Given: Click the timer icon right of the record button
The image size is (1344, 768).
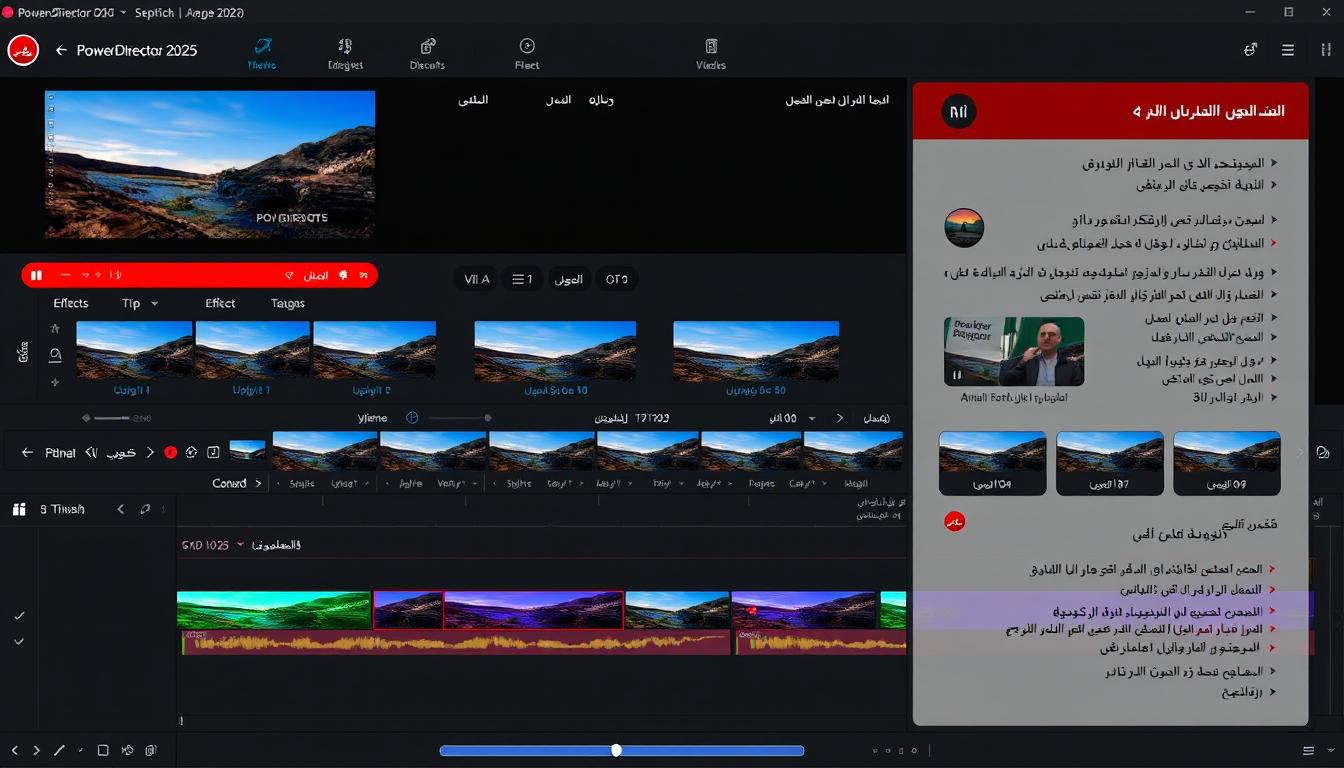Looking at the screenshot, I should [x=191, y=453].
